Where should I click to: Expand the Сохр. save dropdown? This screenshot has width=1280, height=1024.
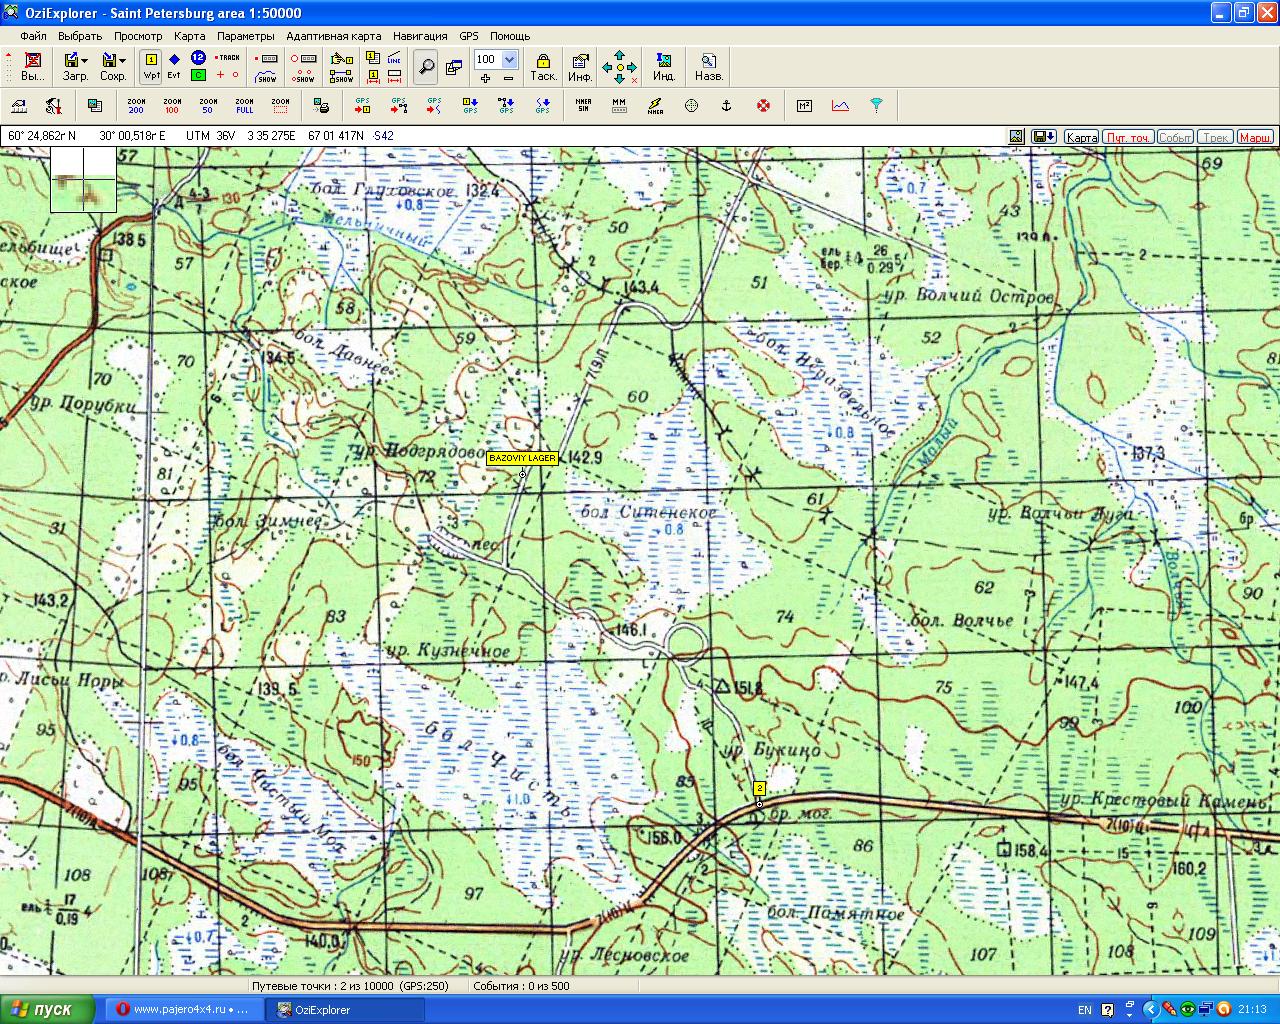[122, 61]
